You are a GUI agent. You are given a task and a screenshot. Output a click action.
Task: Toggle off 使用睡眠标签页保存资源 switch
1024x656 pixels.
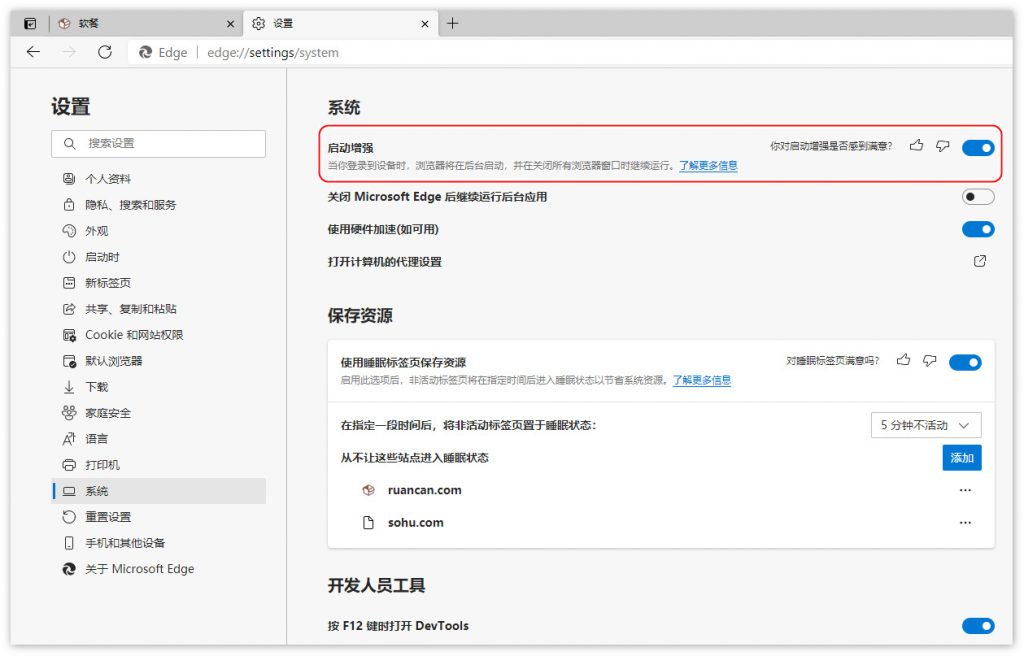[965, 362]
